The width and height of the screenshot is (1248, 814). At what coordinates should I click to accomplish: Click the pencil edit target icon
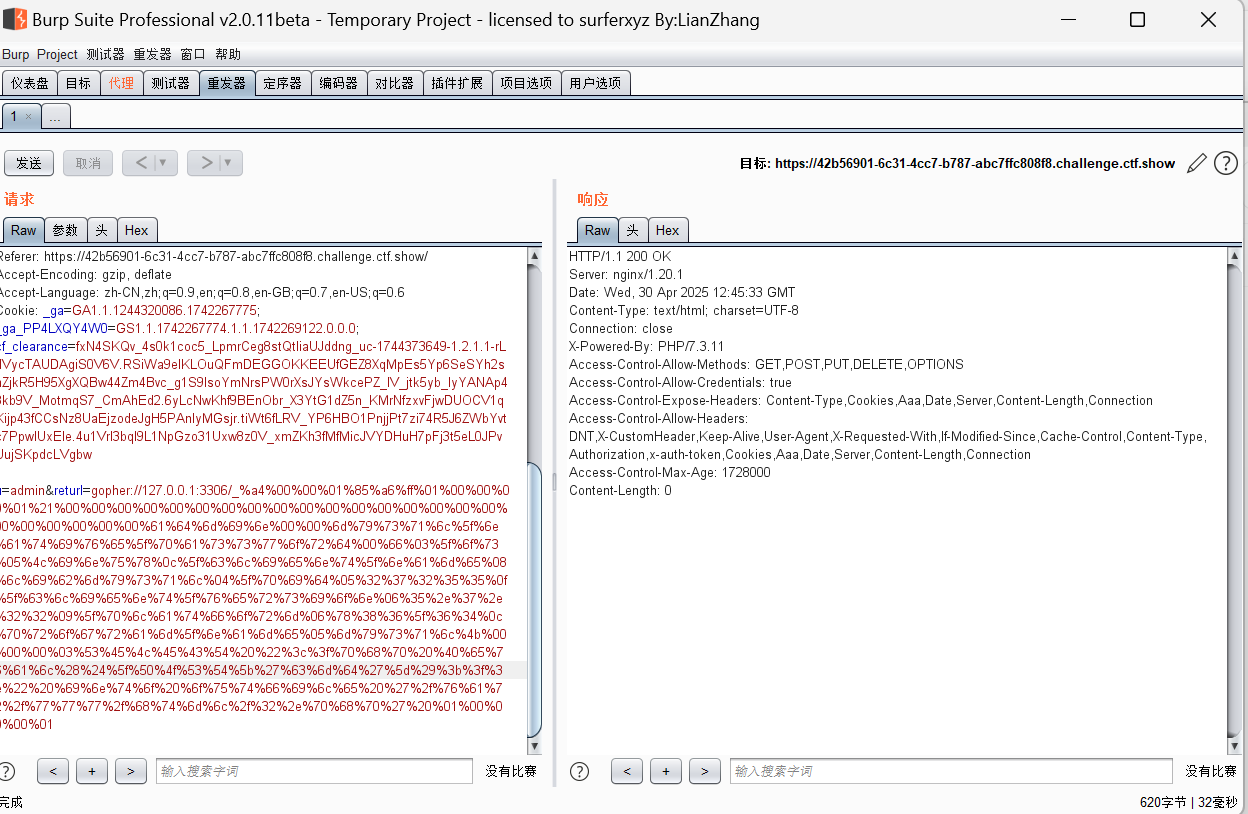pos(1196,163)
